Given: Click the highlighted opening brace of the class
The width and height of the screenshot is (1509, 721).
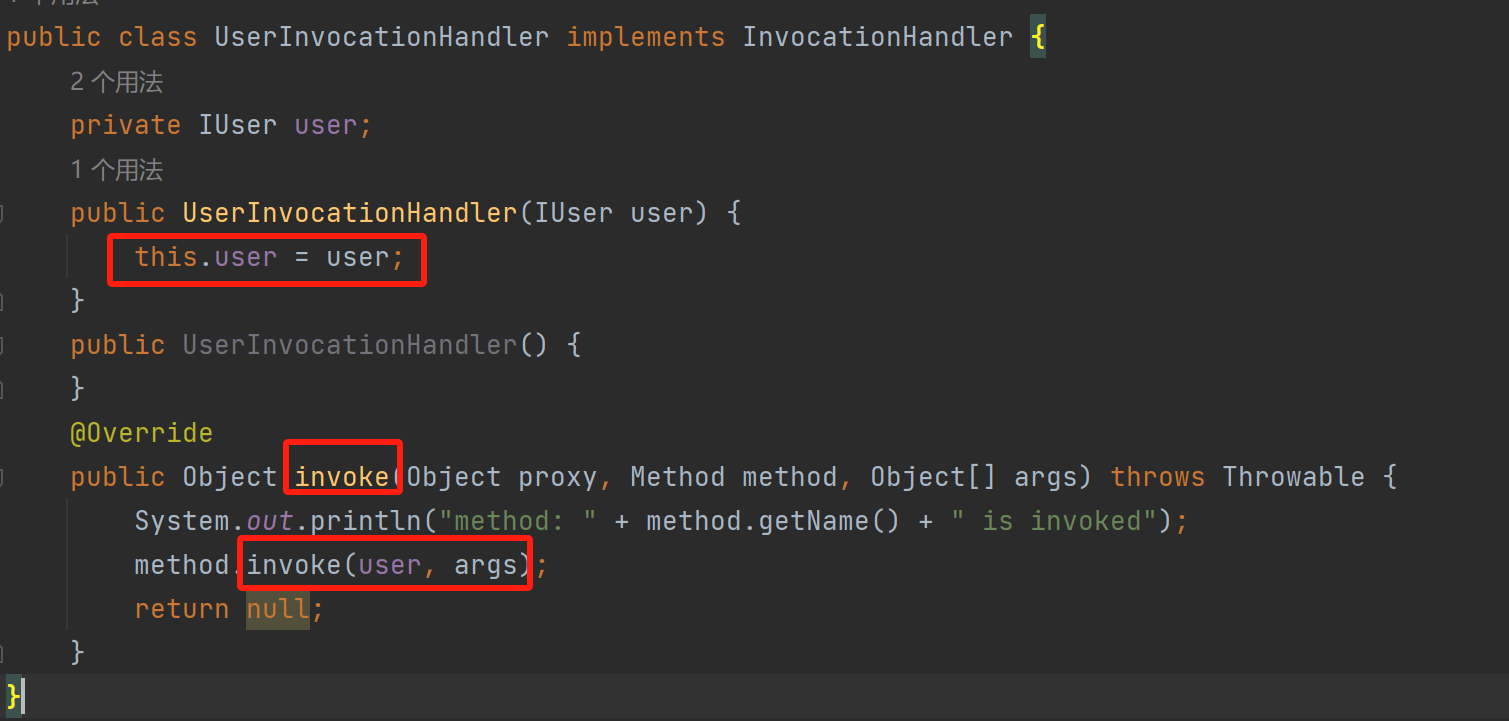Looking at the screenshot, I should click(1038, 38).
